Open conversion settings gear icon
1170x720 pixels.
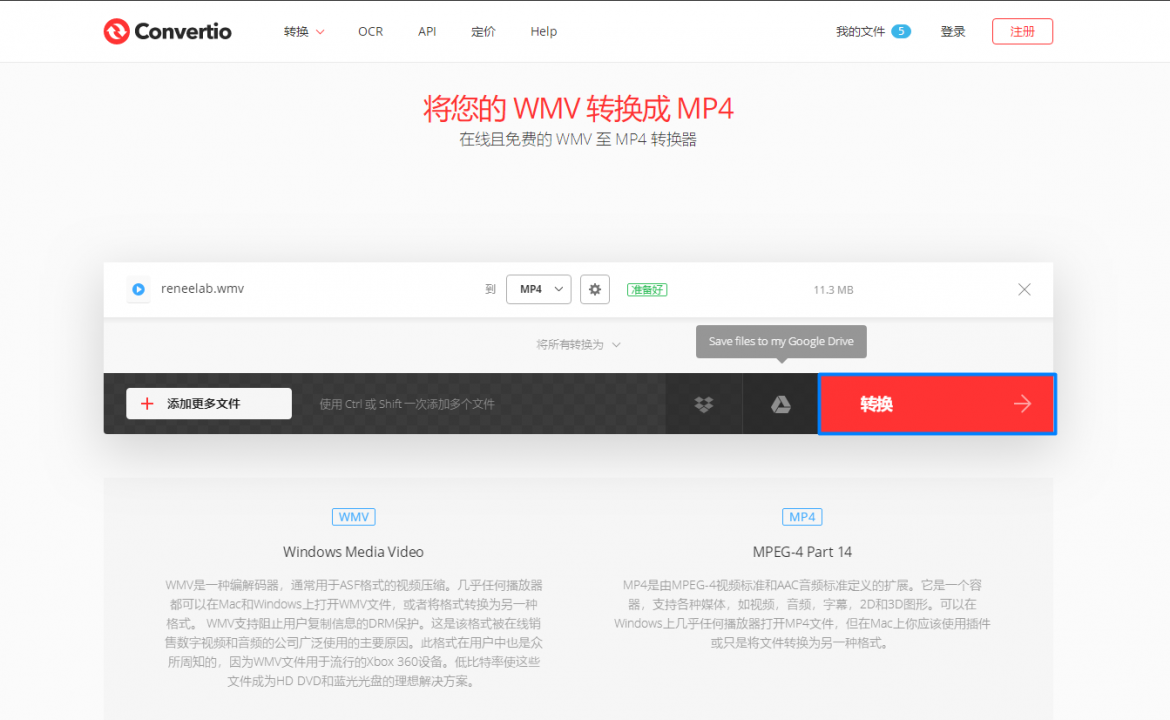[x=595, y=289]
